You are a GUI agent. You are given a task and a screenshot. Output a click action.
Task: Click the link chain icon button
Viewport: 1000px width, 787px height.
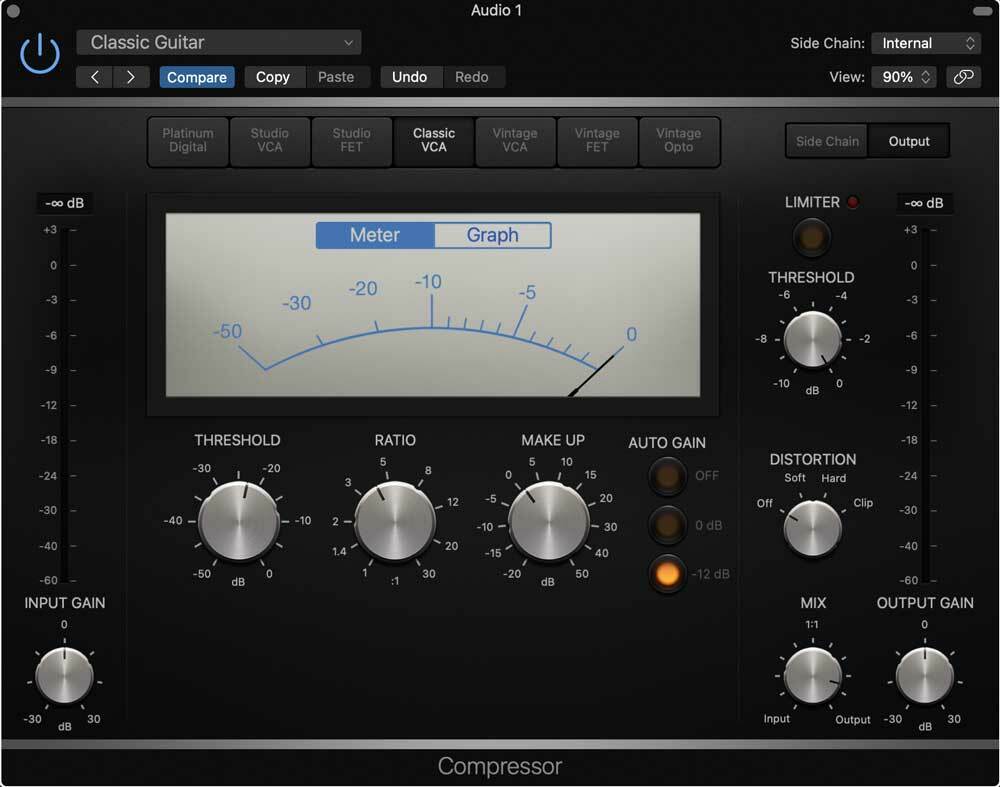pyautogui.click(x=963, y=77)
